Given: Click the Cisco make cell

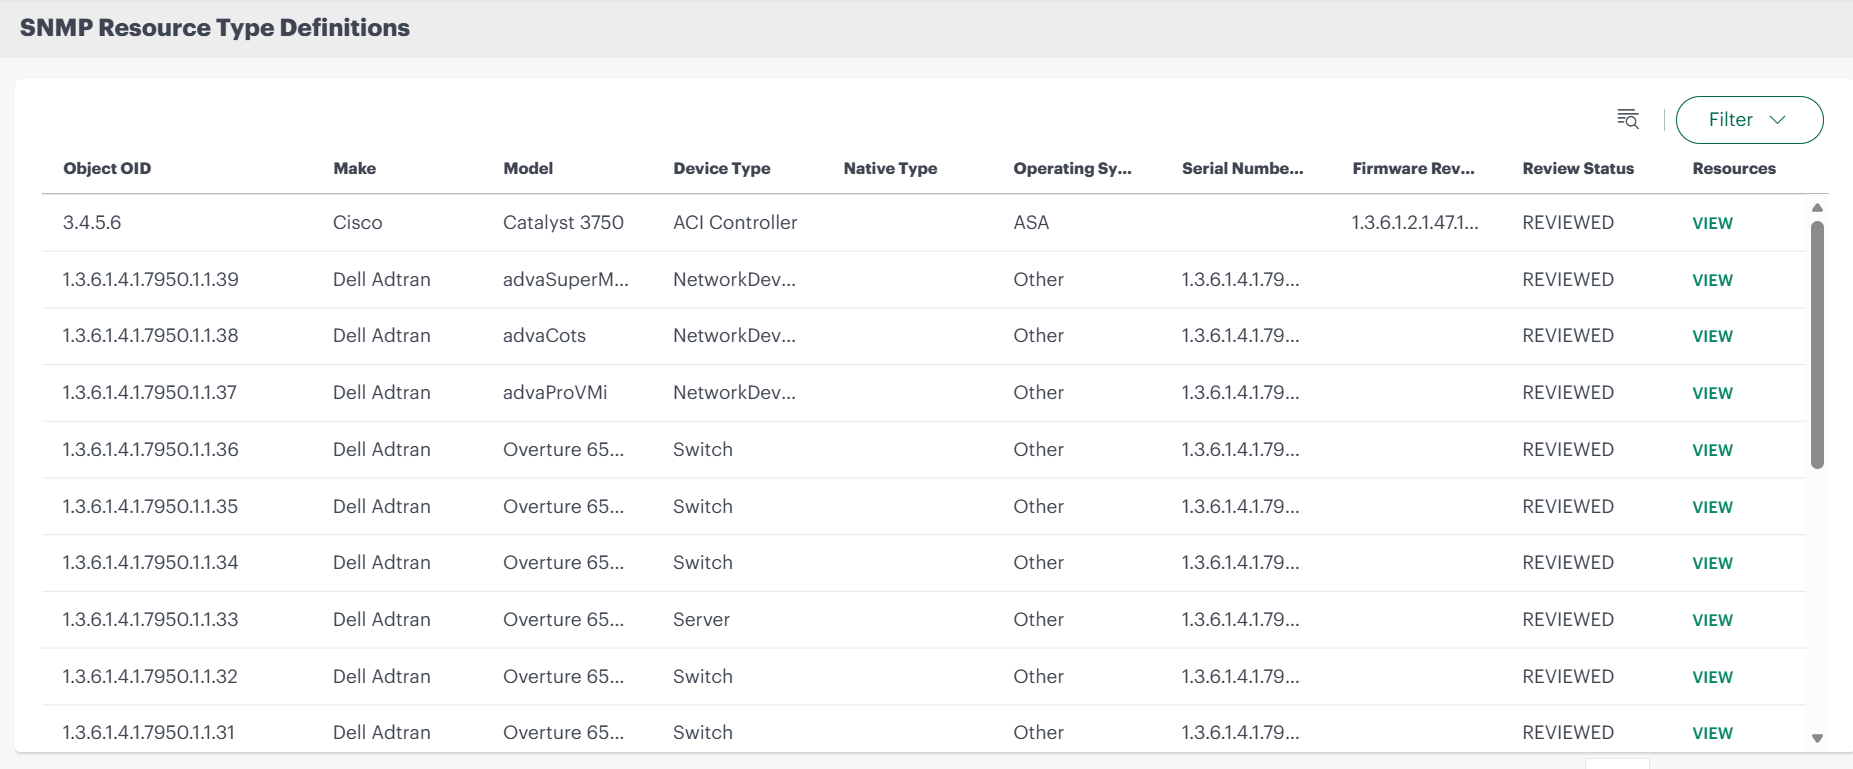Looking at the screenshot, I should click(x=357, y=222).
